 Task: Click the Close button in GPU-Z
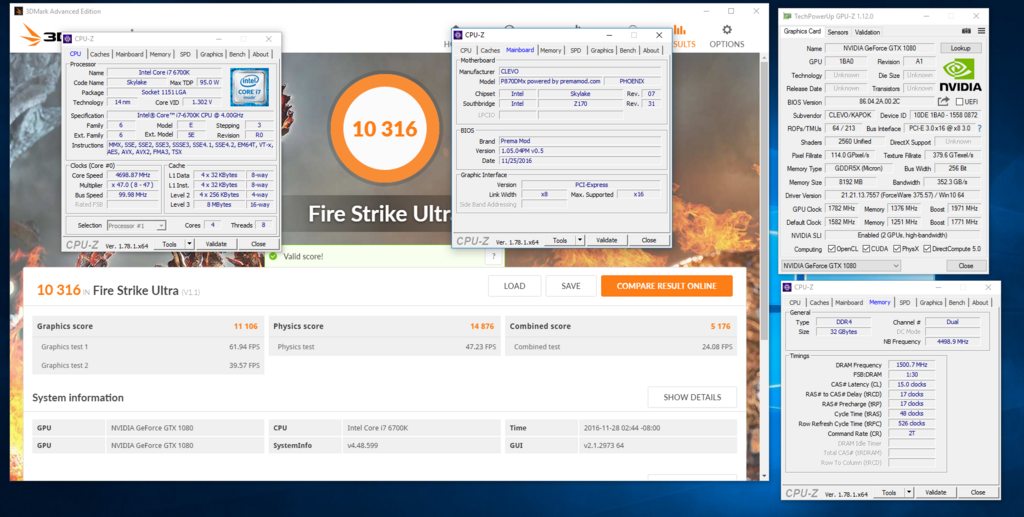(x=966, y=266)
